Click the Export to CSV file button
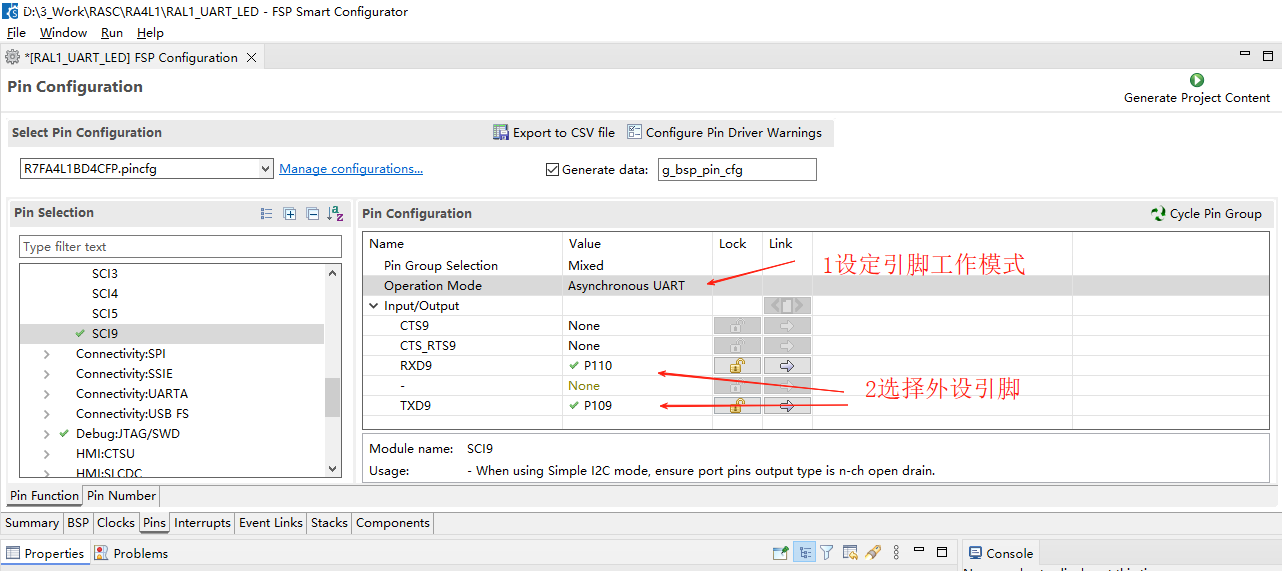 [x=554, y=132]
